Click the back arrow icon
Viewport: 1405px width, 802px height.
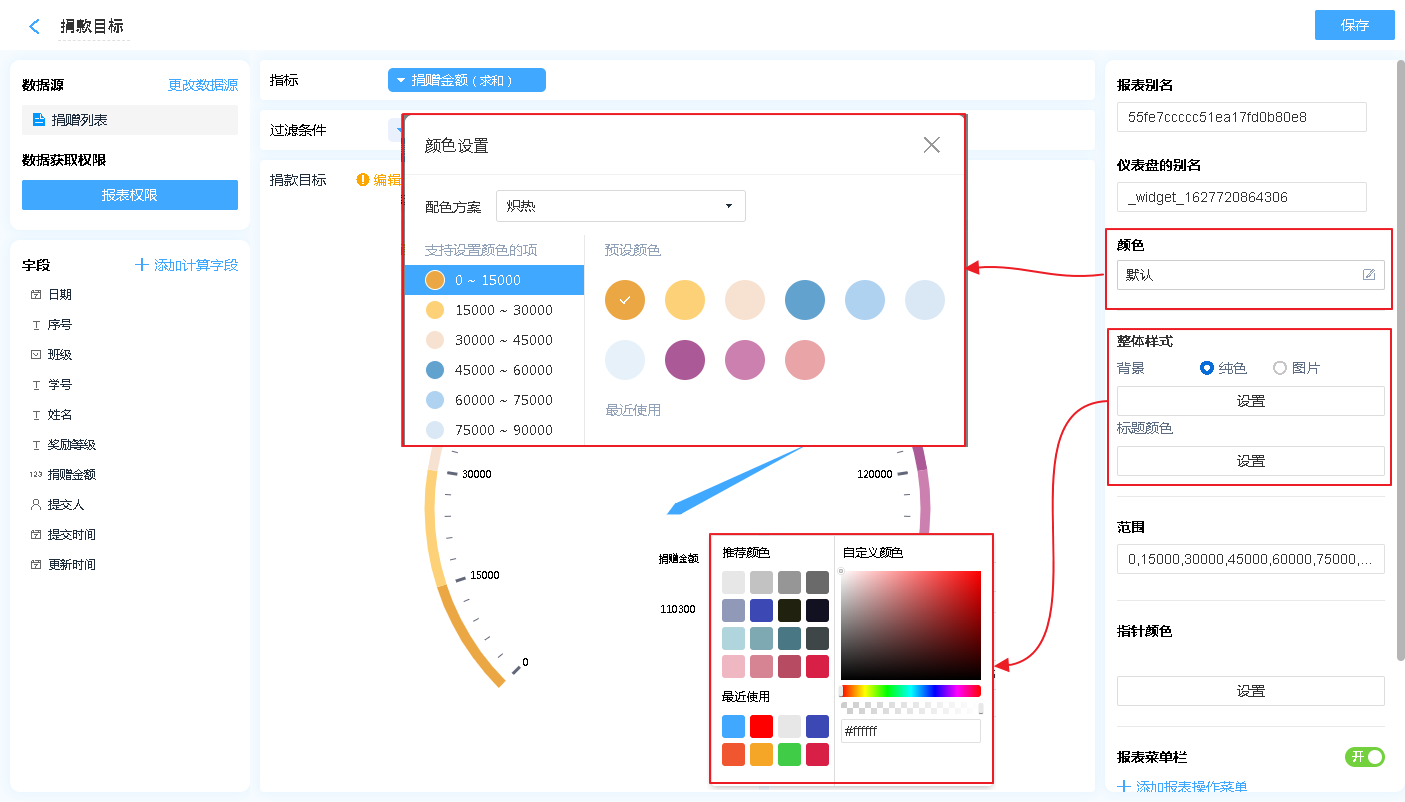[x=35, y=27]
